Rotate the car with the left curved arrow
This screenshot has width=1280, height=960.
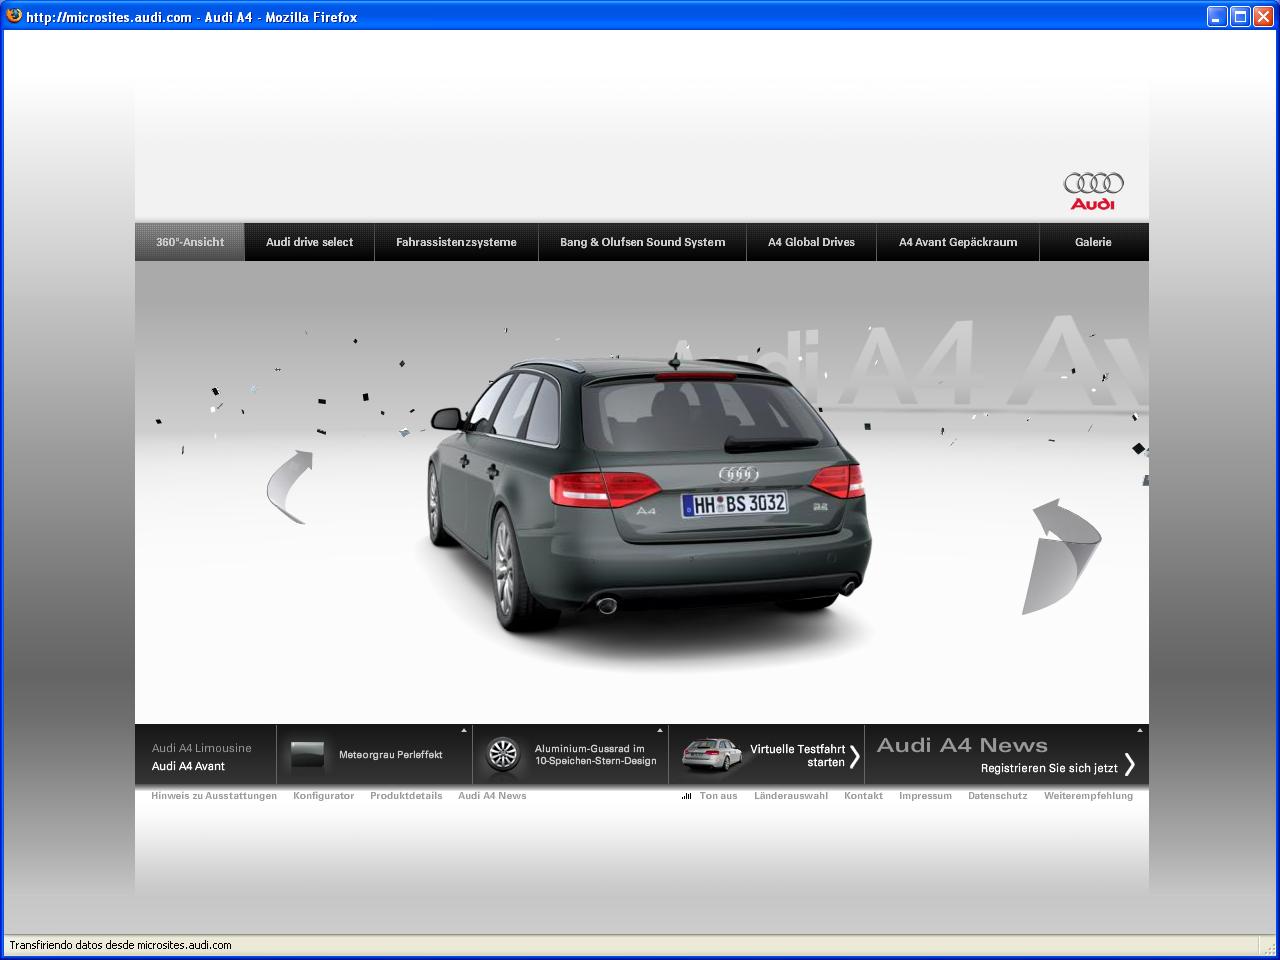(x=289, y=487)
